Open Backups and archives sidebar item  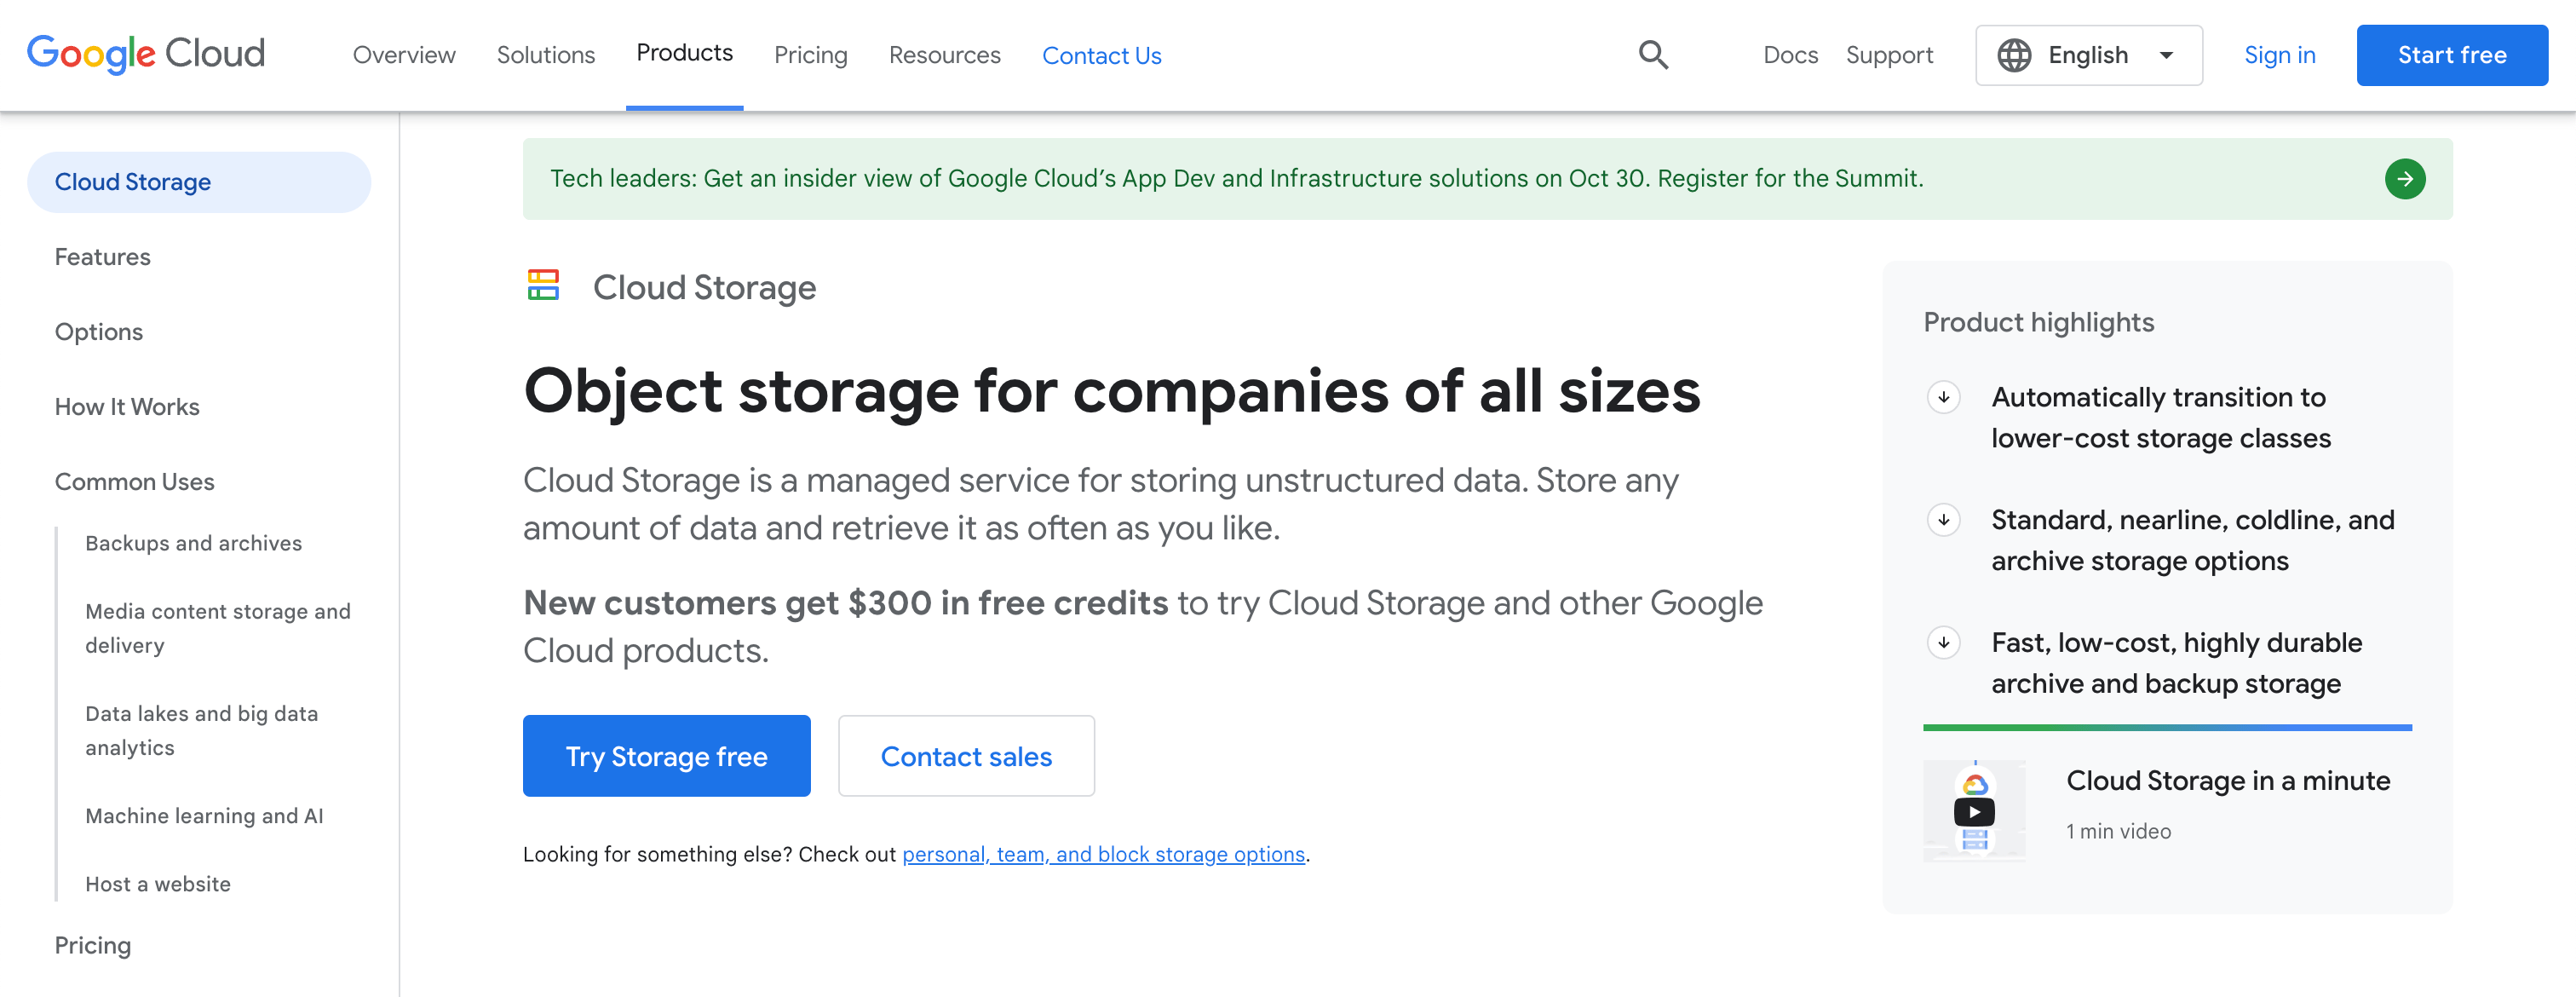coord(193,543)
